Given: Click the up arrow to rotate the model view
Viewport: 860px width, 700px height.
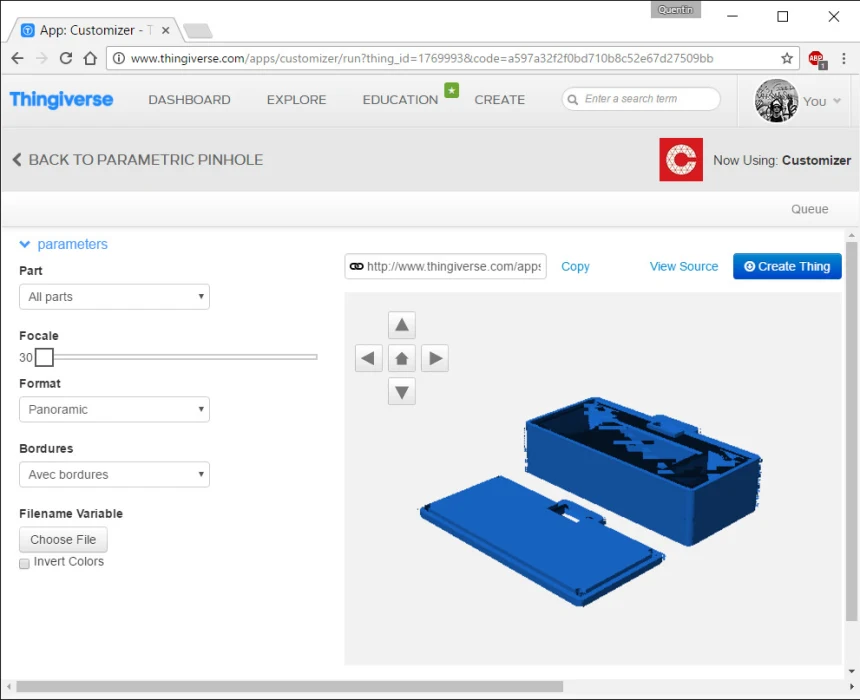Looking at the screenshot, I should (401, 324).
